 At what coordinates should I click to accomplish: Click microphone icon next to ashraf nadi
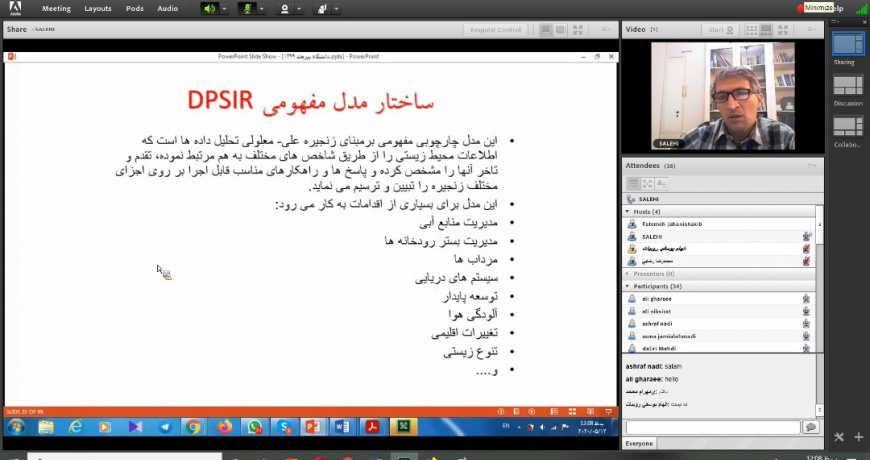806,323
